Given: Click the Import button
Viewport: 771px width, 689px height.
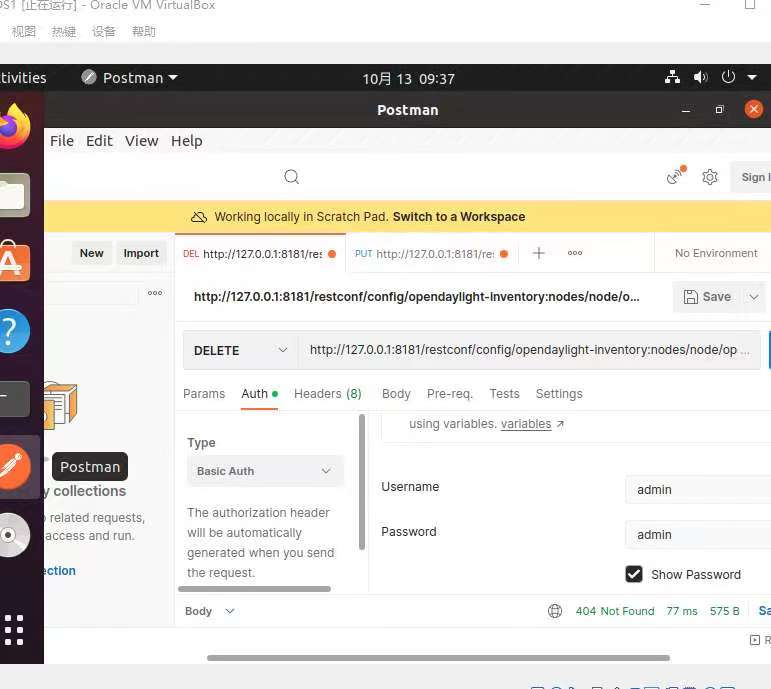Looking at the screenshot, I should pos(141,253).
